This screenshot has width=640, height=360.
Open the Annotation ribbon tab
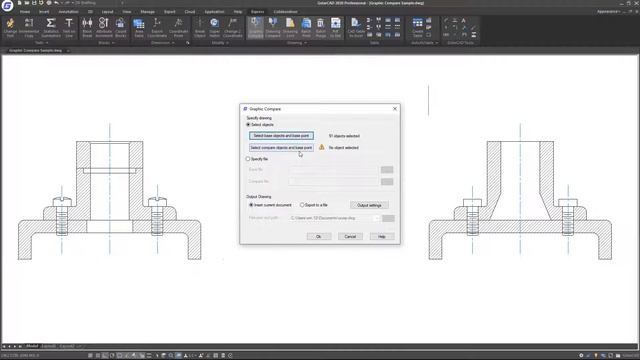coord(68,12)
